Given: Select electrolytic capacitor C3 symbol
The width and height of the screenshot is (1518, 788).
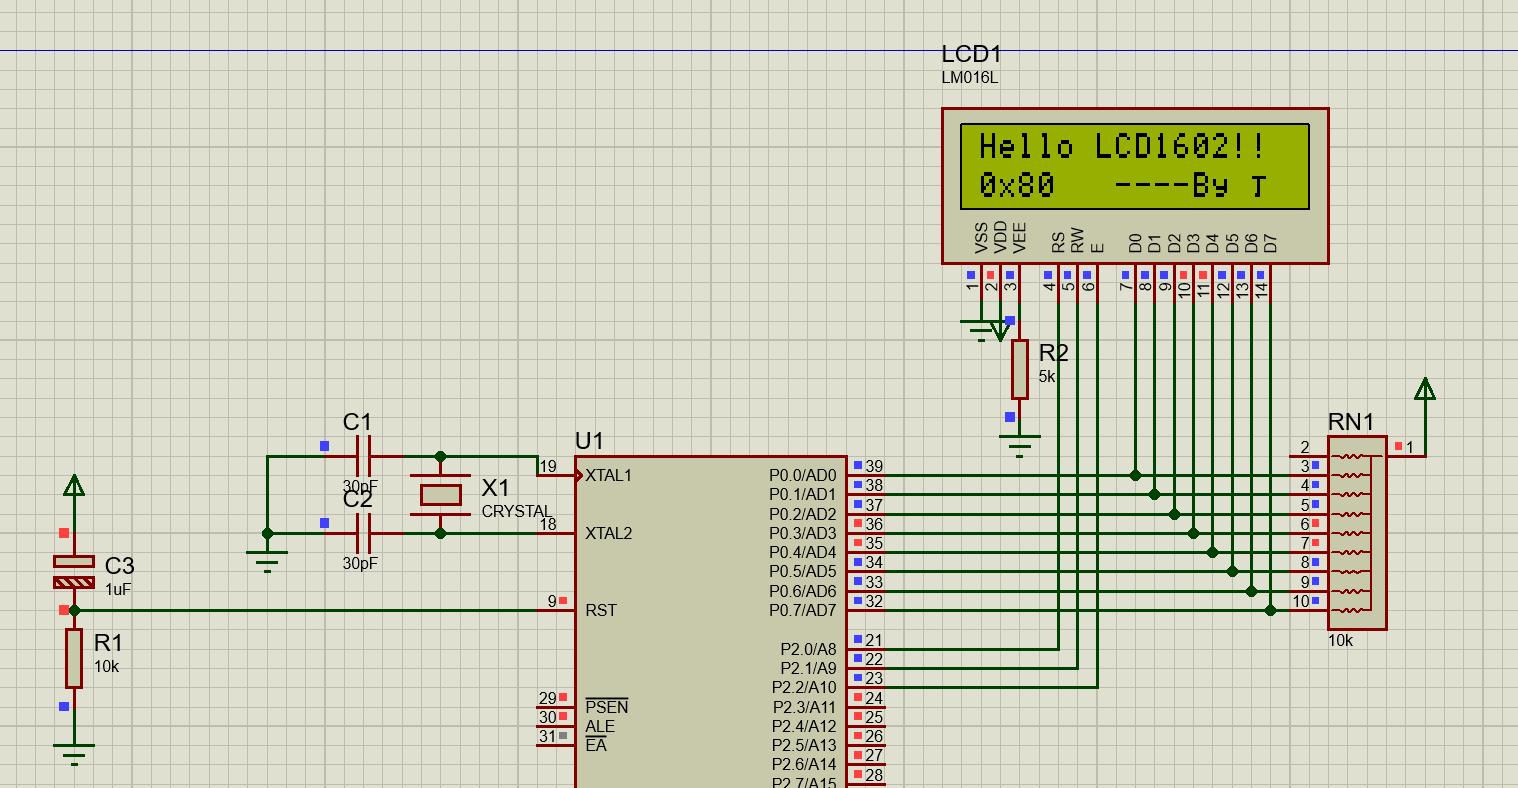Looking at the screenshot, I should (x=74, y=572).
